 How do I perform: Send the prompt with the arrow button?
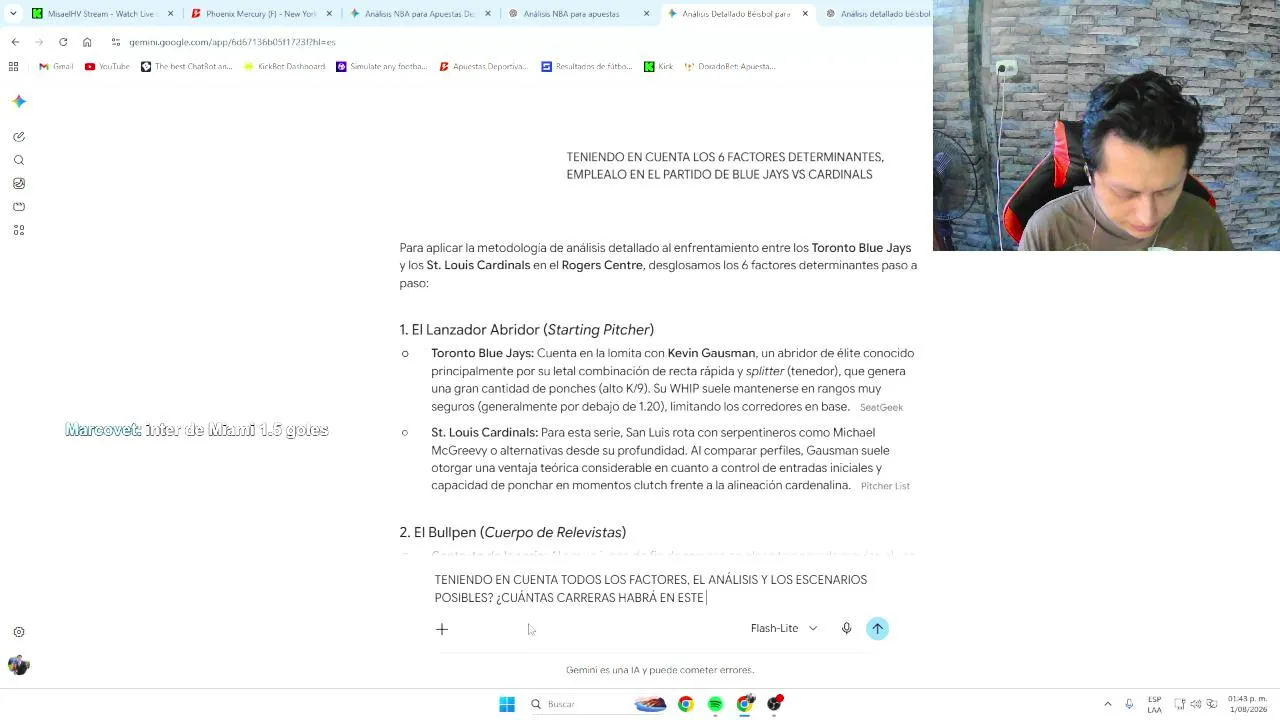[x=877, y=628]
